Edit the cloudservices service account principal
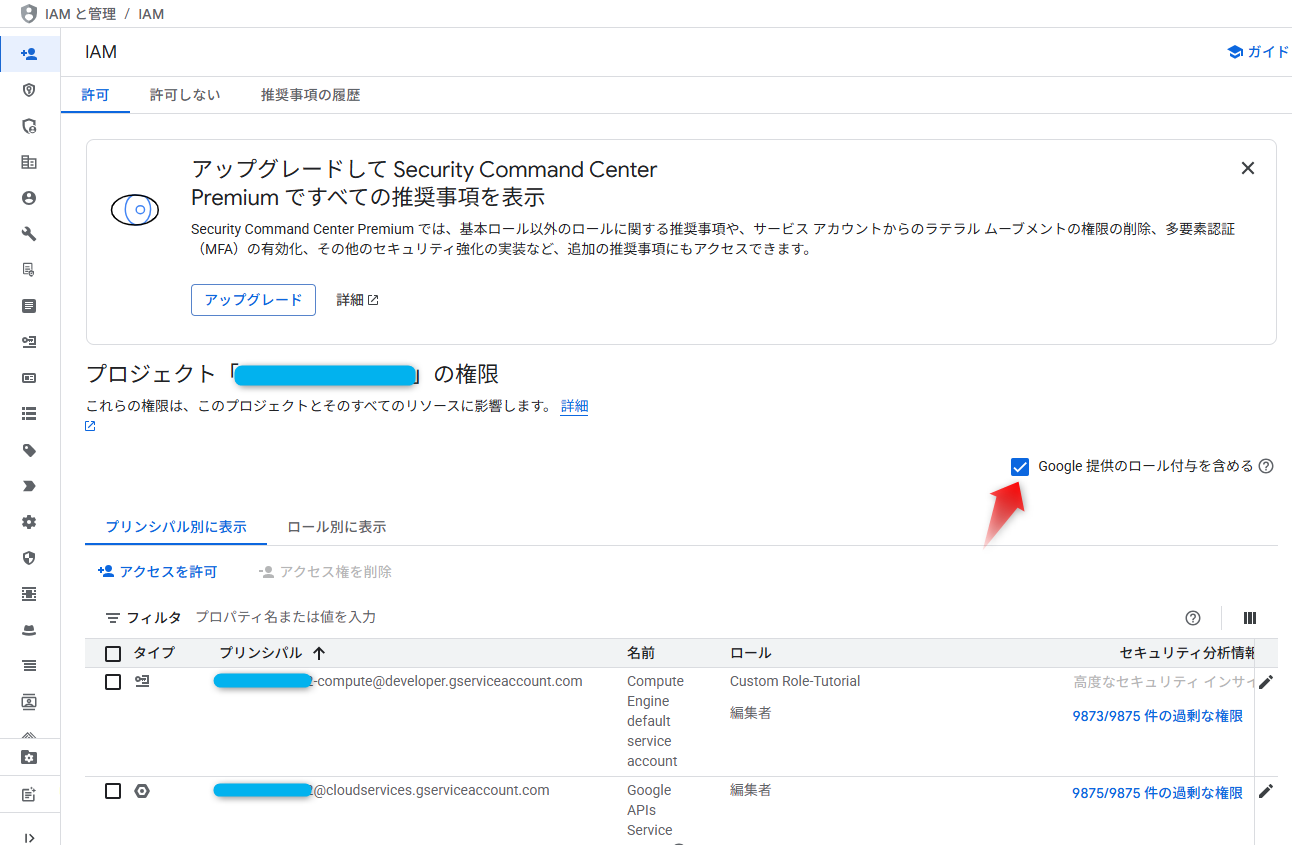 (1266, 791)
